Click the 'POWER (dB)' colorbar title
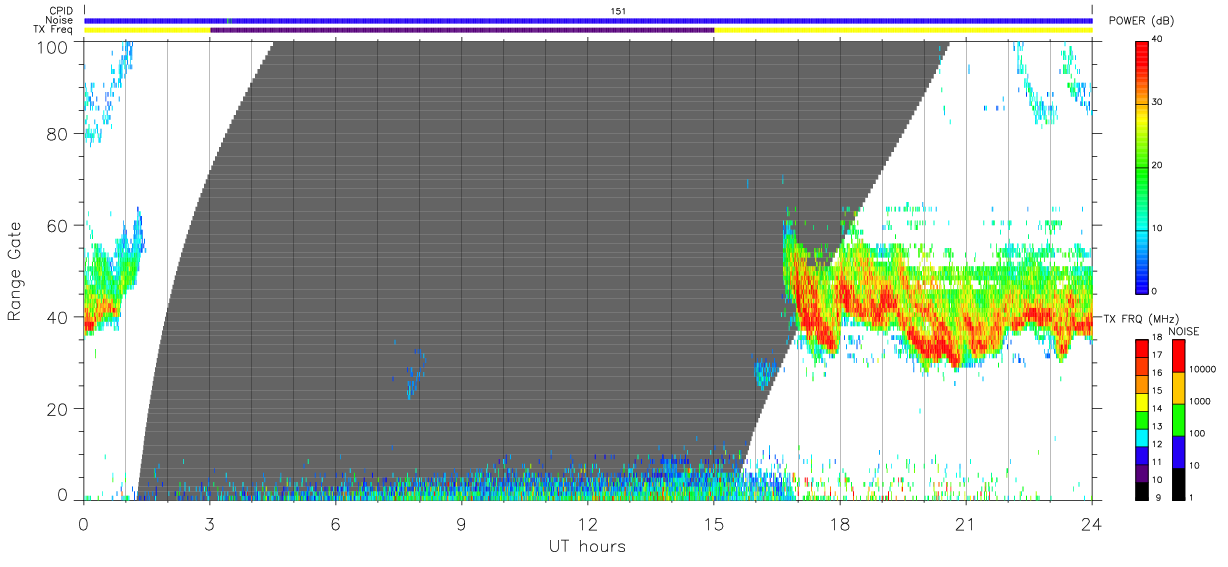 tap(1141, 21)
